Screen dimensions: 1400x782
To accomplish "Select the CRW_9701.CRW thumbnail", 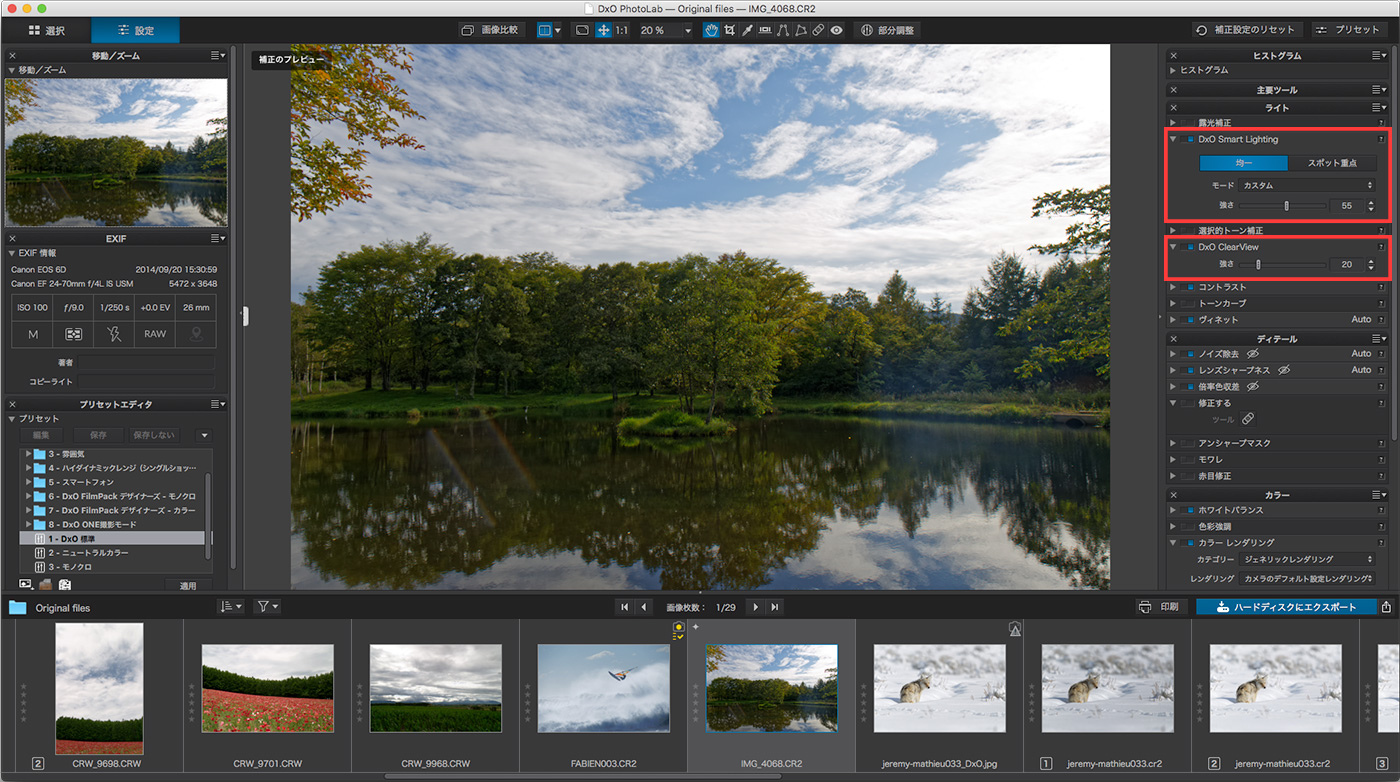I will [x=267, y=688].
